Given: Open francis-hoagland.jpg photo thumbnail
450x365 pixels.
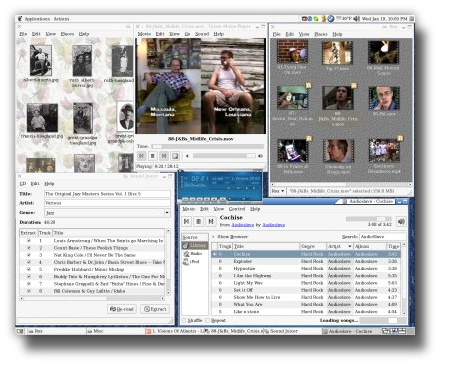Looking at the screenshot, I should 42,118.
